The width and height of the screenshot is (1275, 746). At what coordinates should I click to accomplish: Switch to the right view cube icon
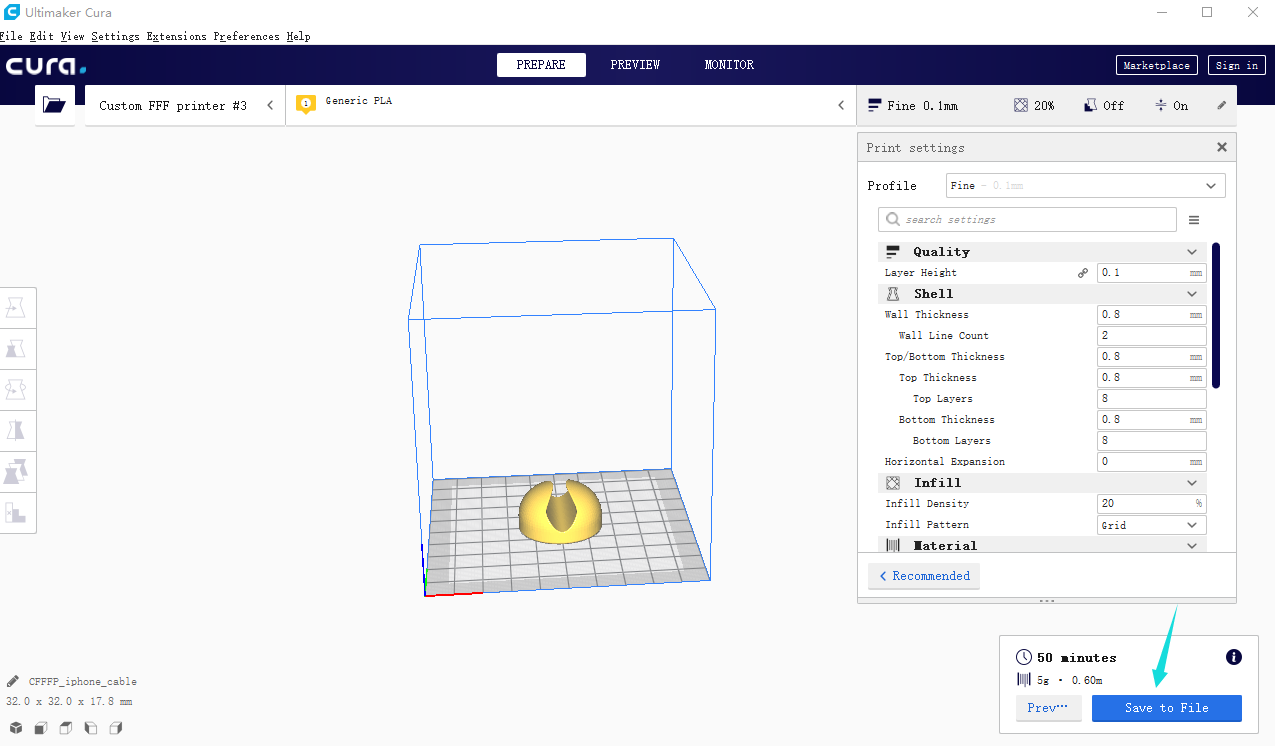tap(116, 728)
